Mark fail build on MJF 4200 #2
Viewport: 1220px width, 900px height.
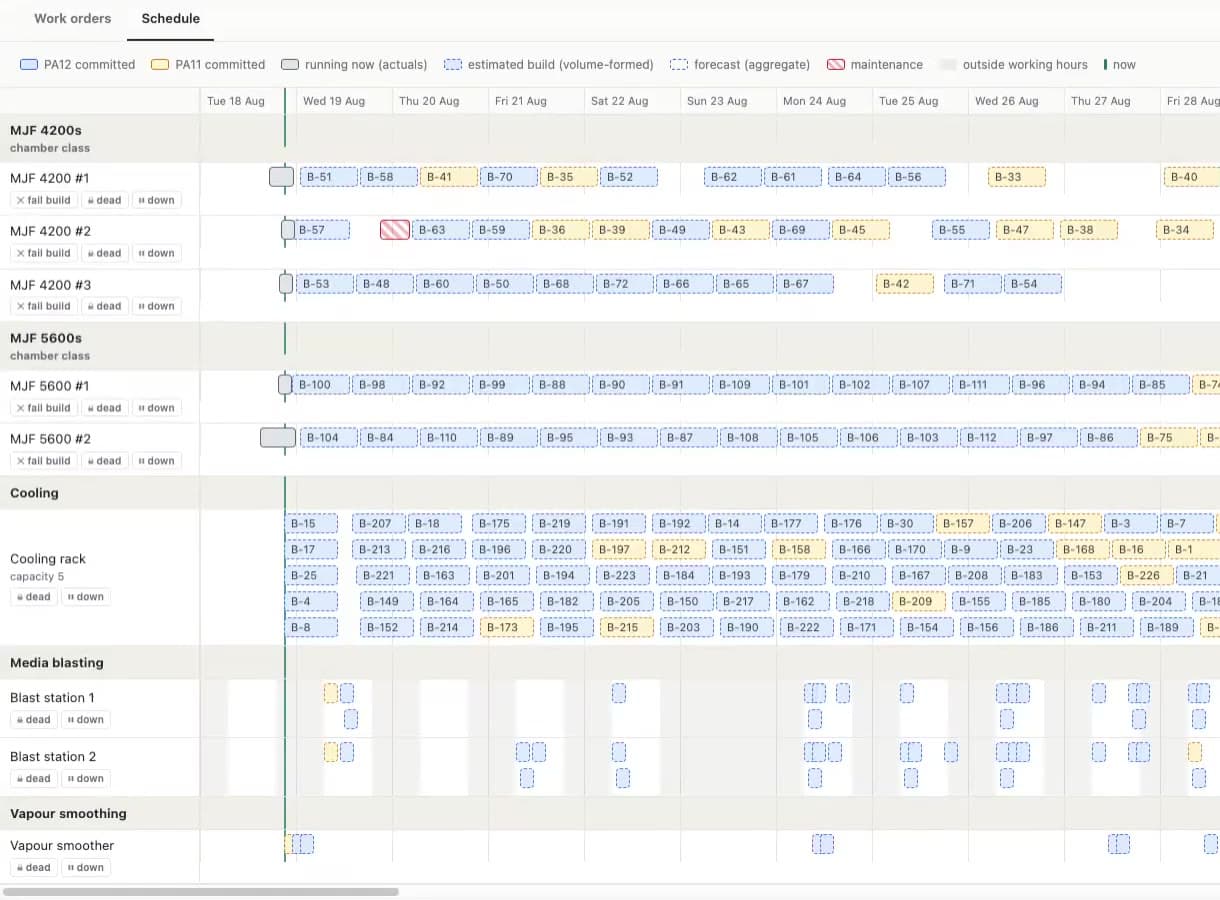(43, 253)
